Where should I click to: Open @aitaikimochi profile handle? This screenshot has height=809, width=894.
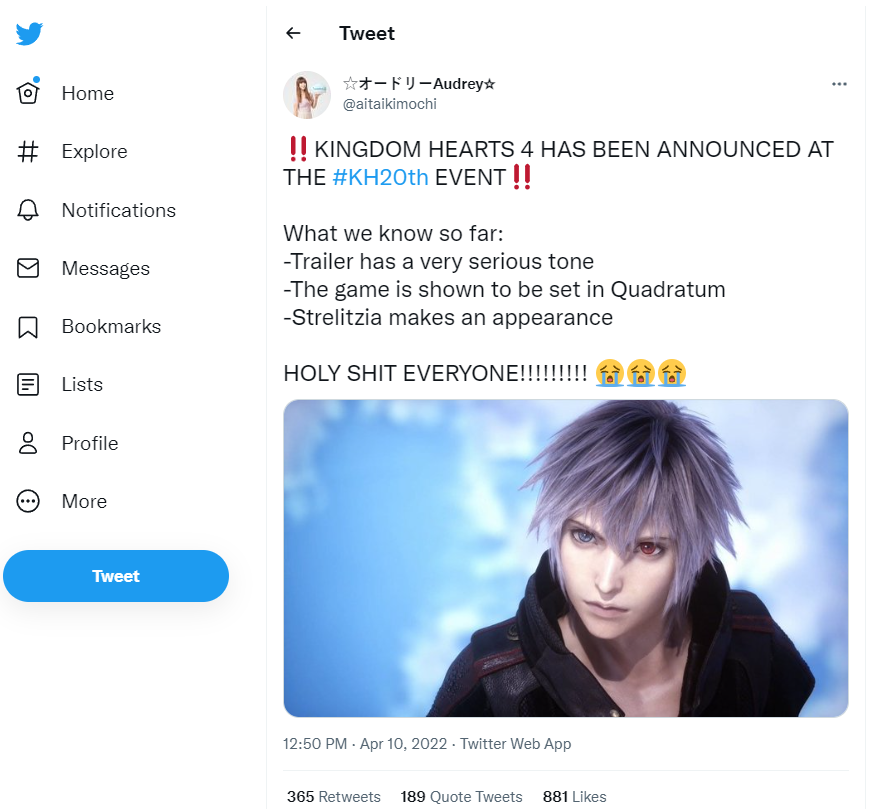click(389, 104)
